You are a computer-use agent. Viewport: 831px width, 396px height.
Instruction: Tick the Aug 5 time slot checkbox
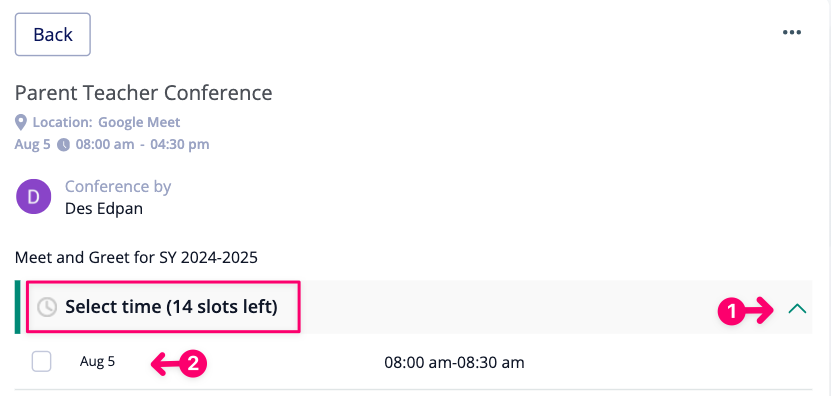(41, 362)
